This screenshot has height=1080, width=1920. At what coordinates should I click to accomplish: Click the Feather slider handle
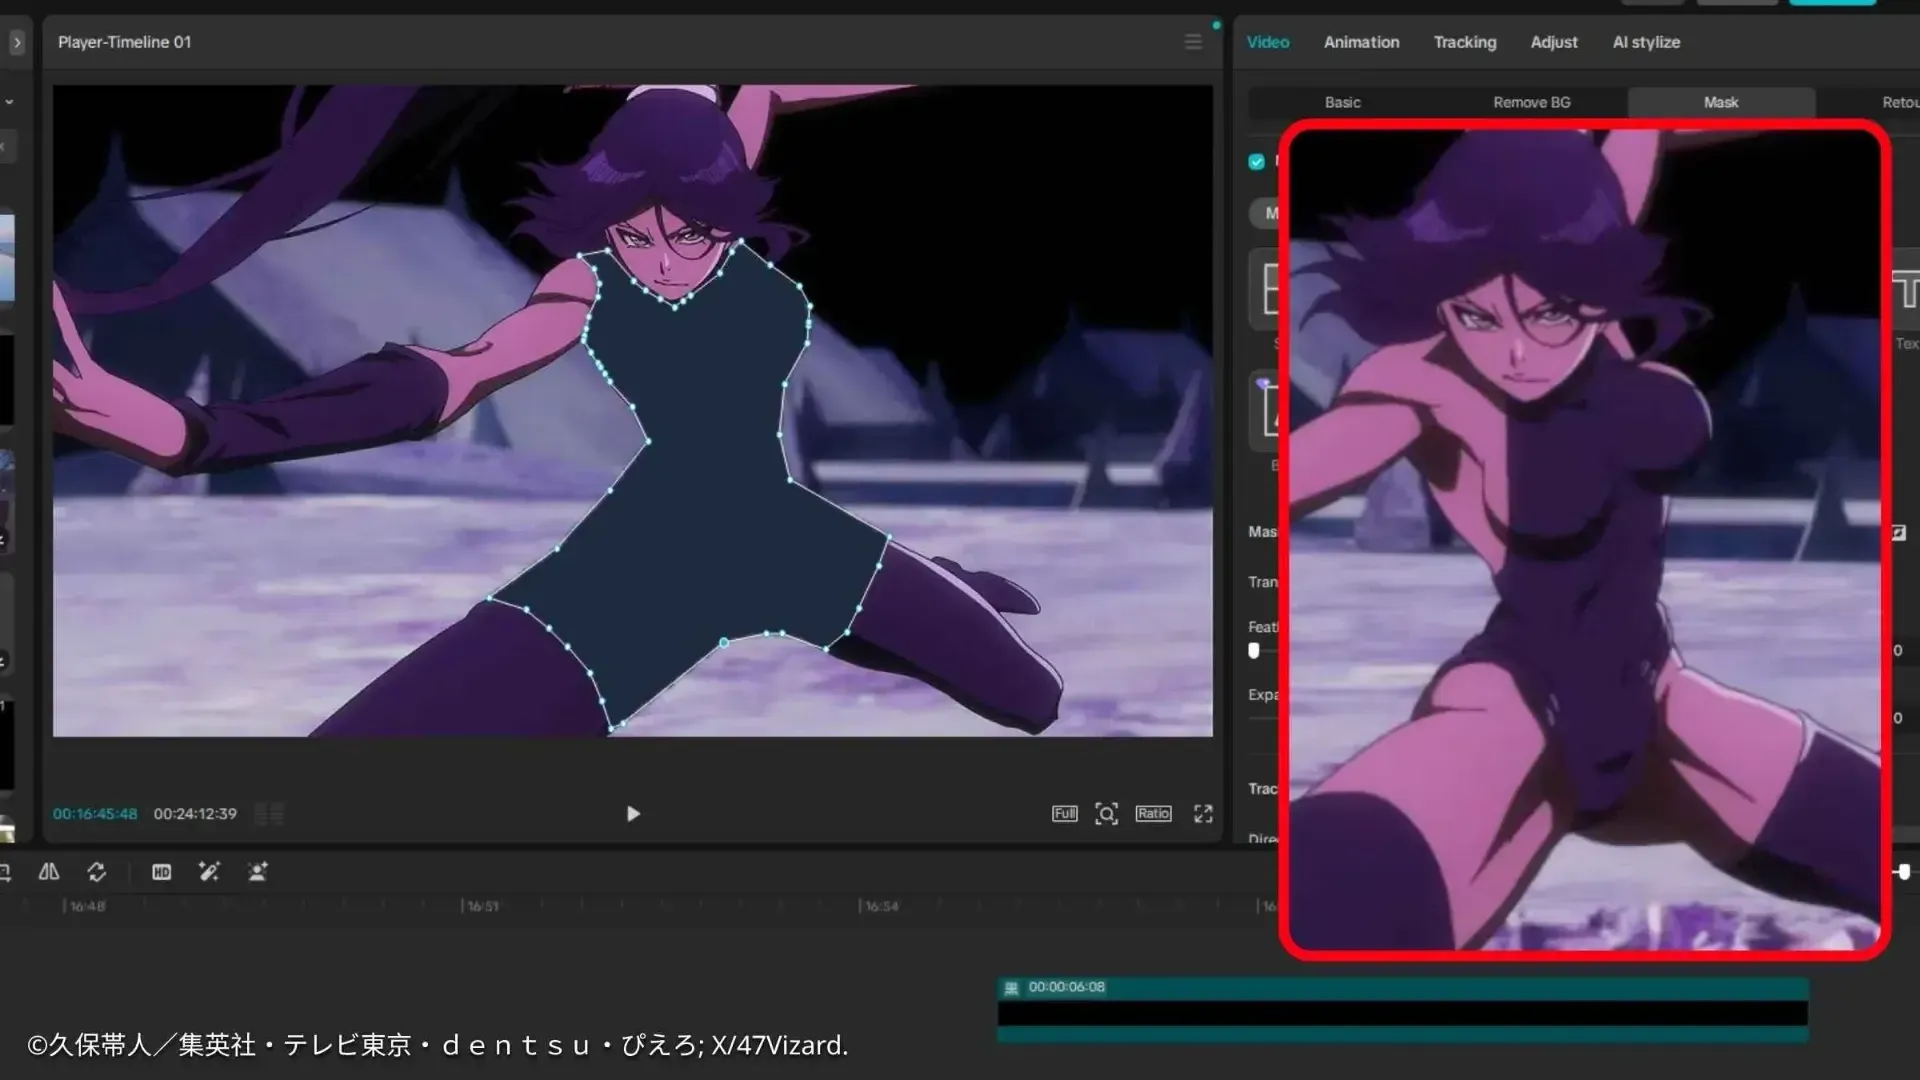point(1254,650)
